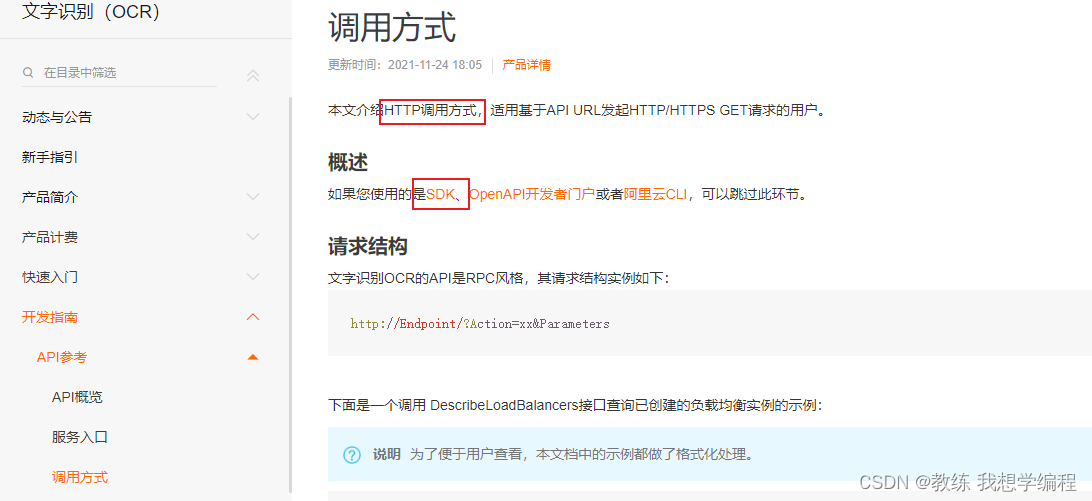Expand the 产品计费 chevron arrow

point(254,238)
